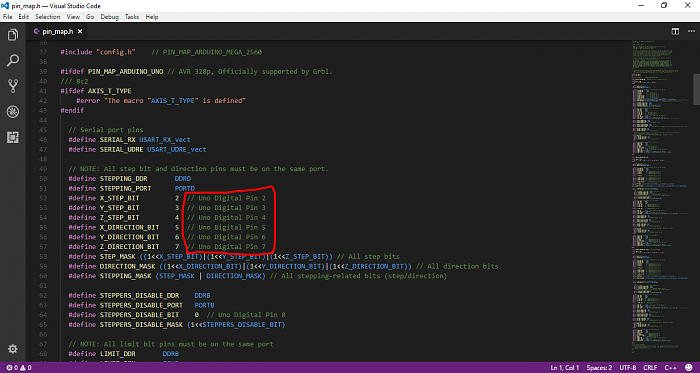Close the pin_map.h tab
The width and height of the screenshot is (700, 373).
80,32
